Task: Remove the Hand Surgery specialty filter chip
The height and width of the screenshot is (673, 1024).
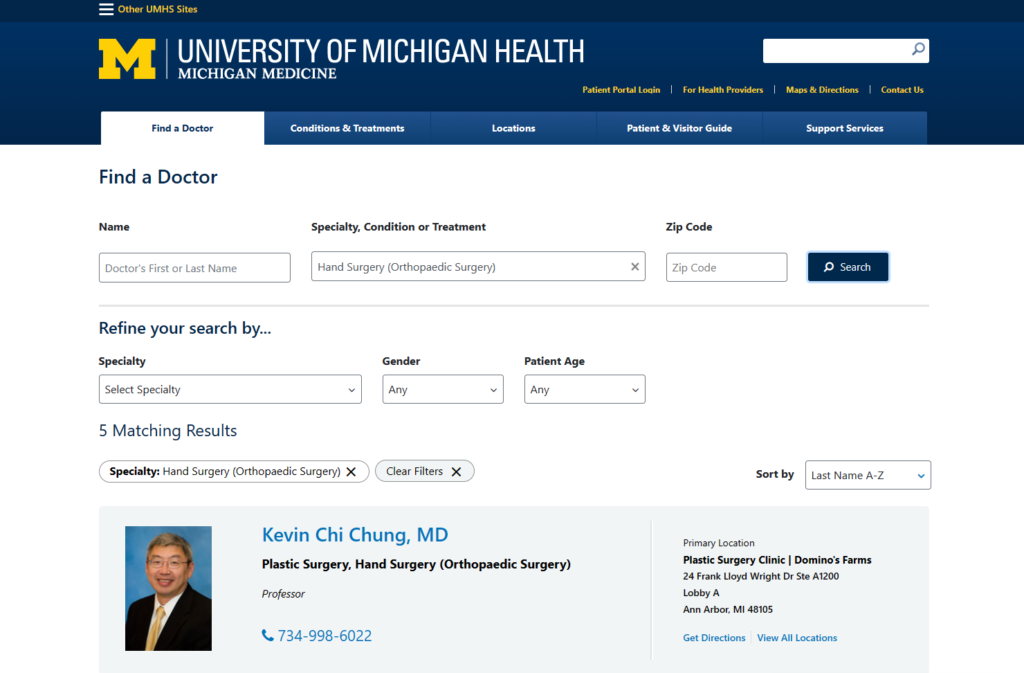Action: pos(351,471)
